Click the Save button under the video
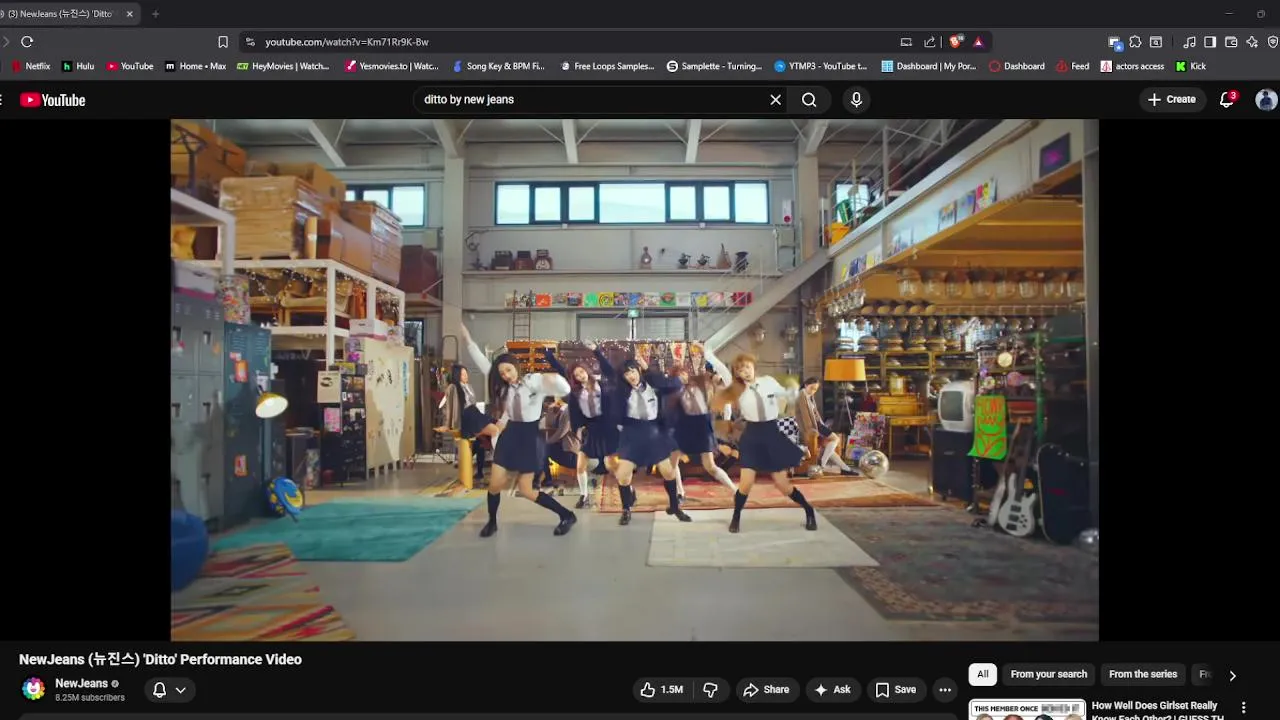Viewport: 1280px width, 720px height. (x=896, y=690)
